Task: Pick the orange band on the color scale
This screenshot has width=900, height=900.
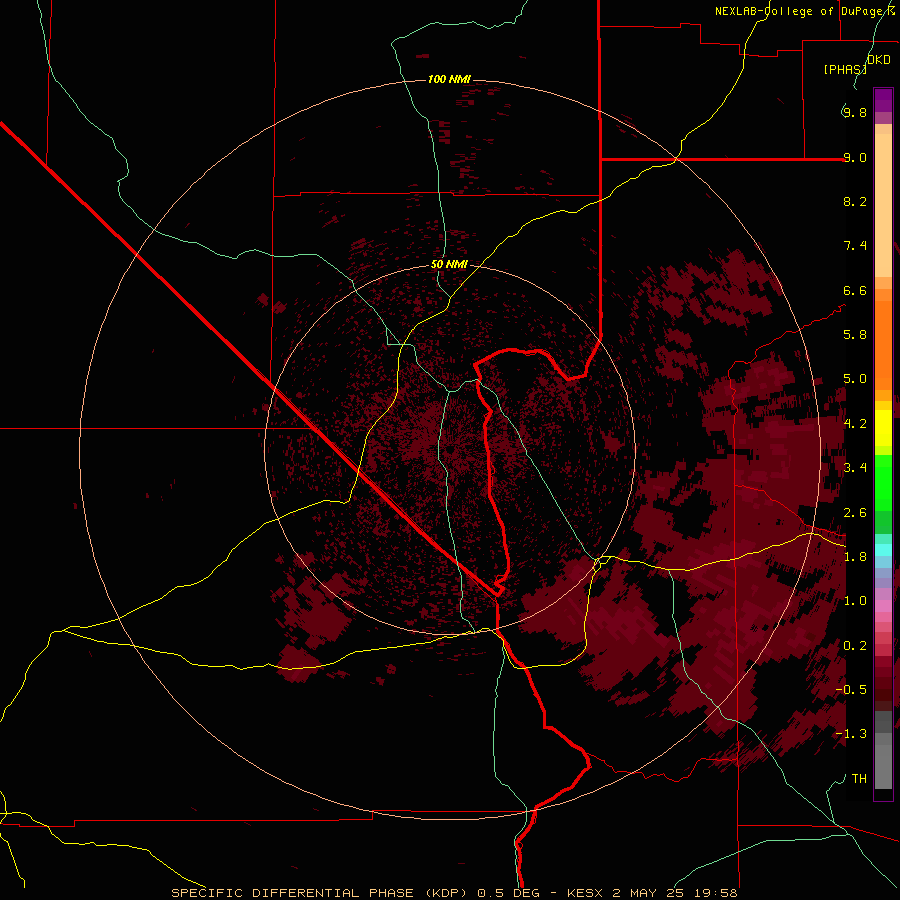Action: coord(883,344)
